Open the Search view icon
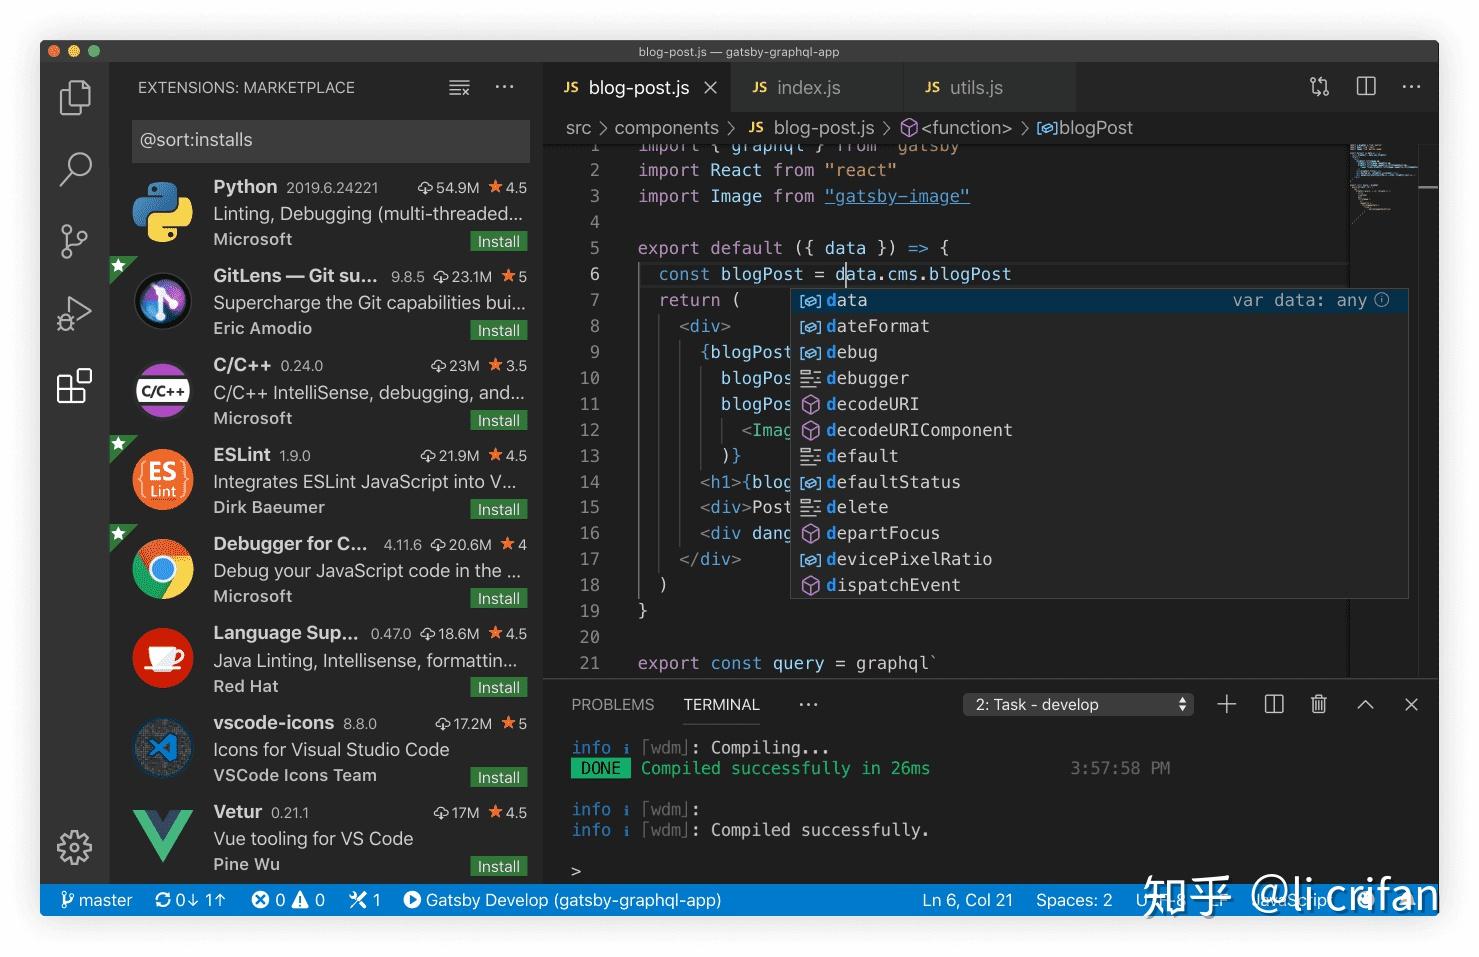The width and height of the screenshot is (1479, 957). (75, 169)
